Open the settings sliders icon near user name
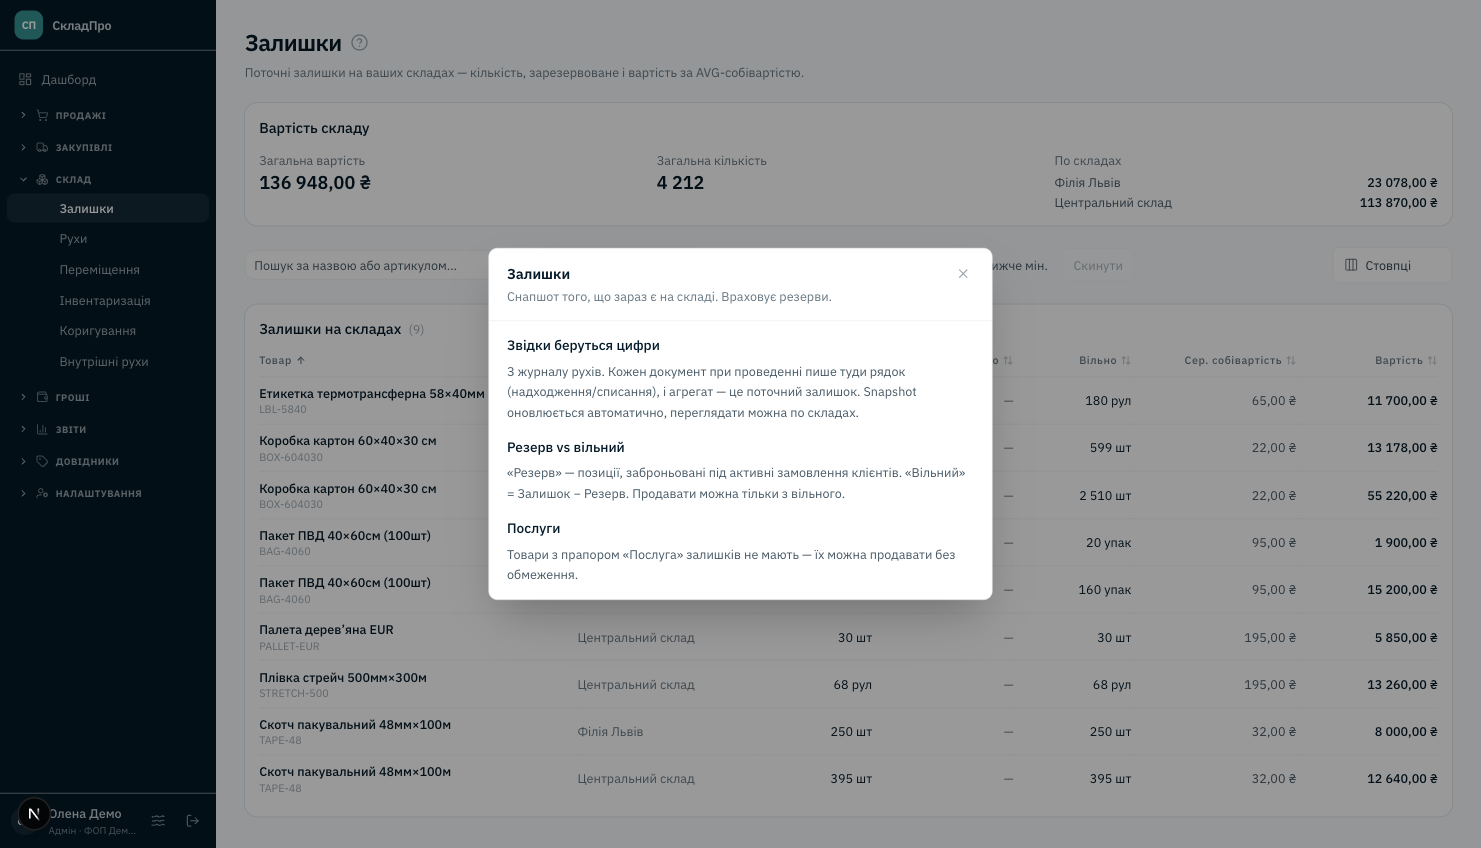Viewport: 1481px width, 848px height. click(158, 821)
